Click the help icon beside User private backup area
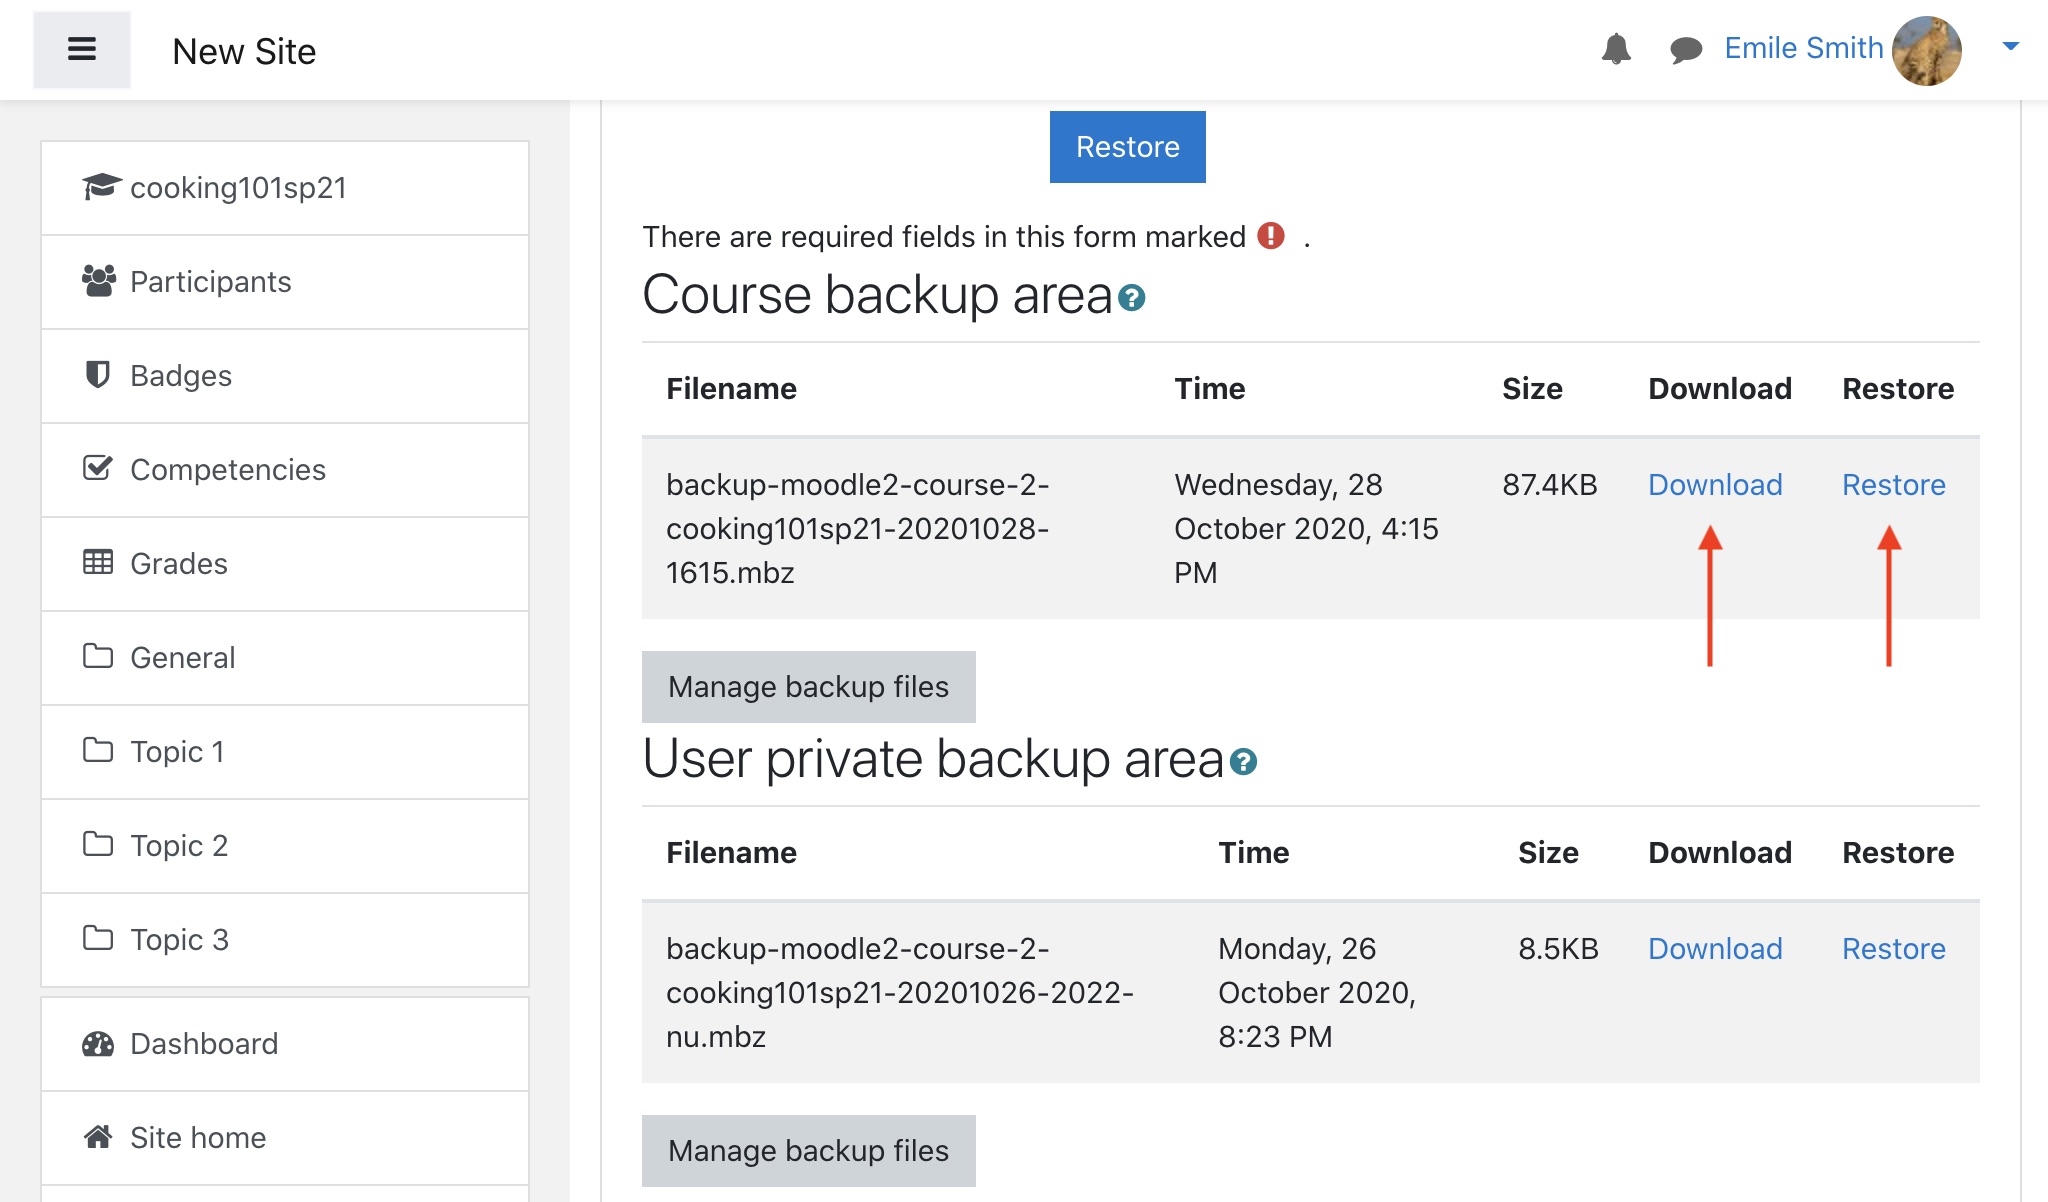2048x1202 pixels. (1243, 762)
